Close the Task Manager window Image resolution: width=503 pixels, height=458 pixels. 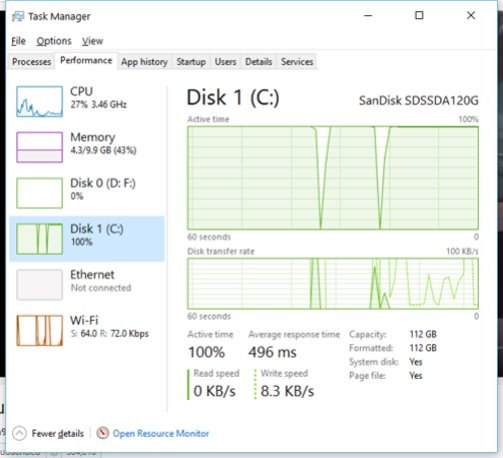click(x=471, y=15)
